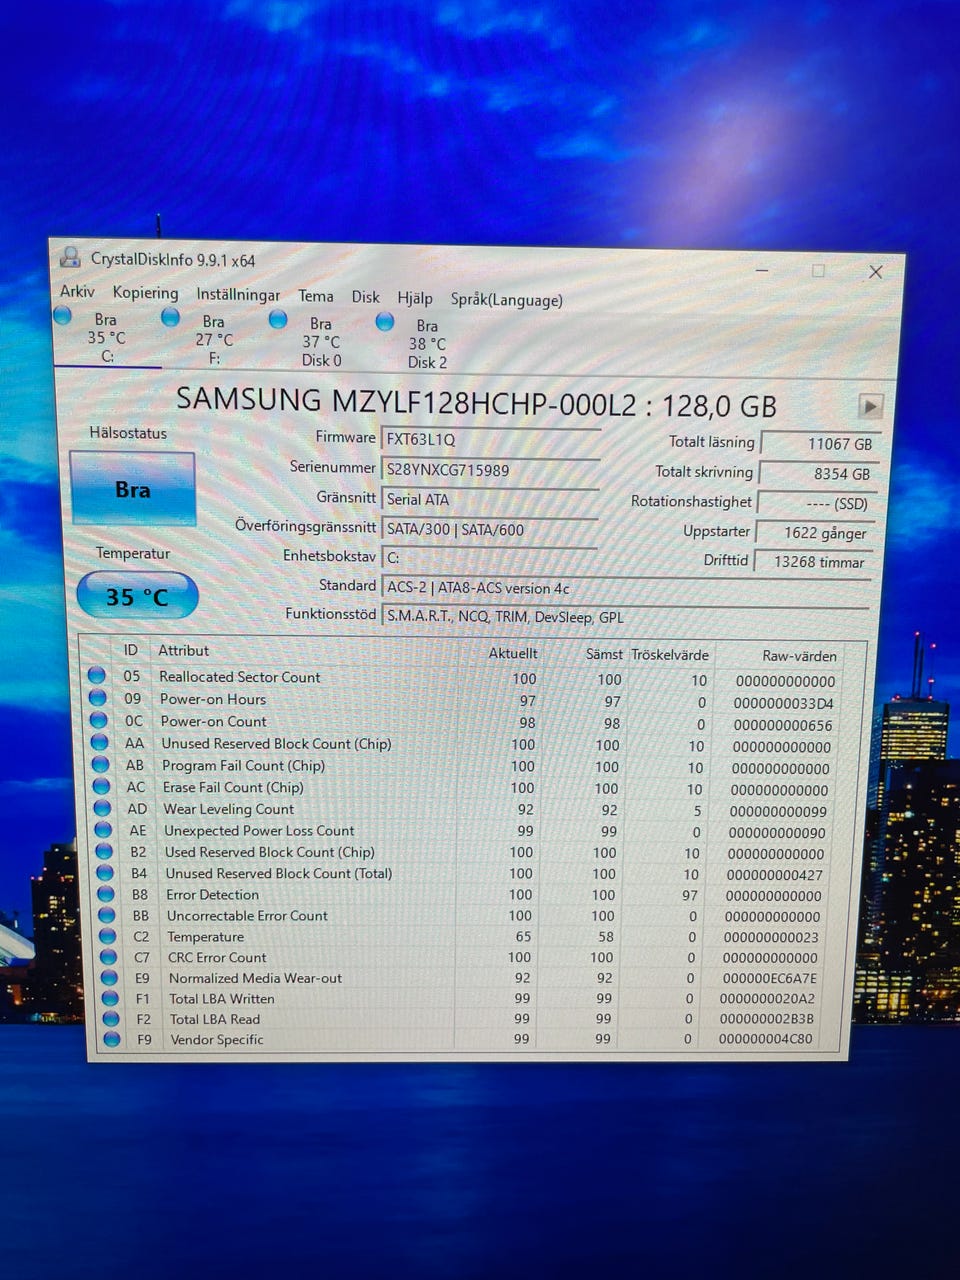The height and width of the screenshot is (1280, 960).
Task: Select the C: drive tab at 35 °C
Action: pos(106,337)
